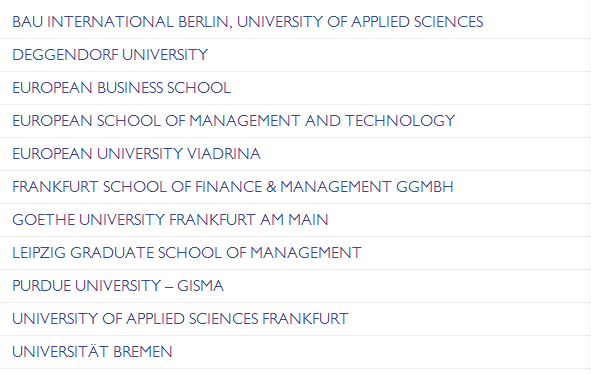Click TECHNOLOGY in the ESMT row
This screenshot has width=591, height=375.
pos(400,121)
